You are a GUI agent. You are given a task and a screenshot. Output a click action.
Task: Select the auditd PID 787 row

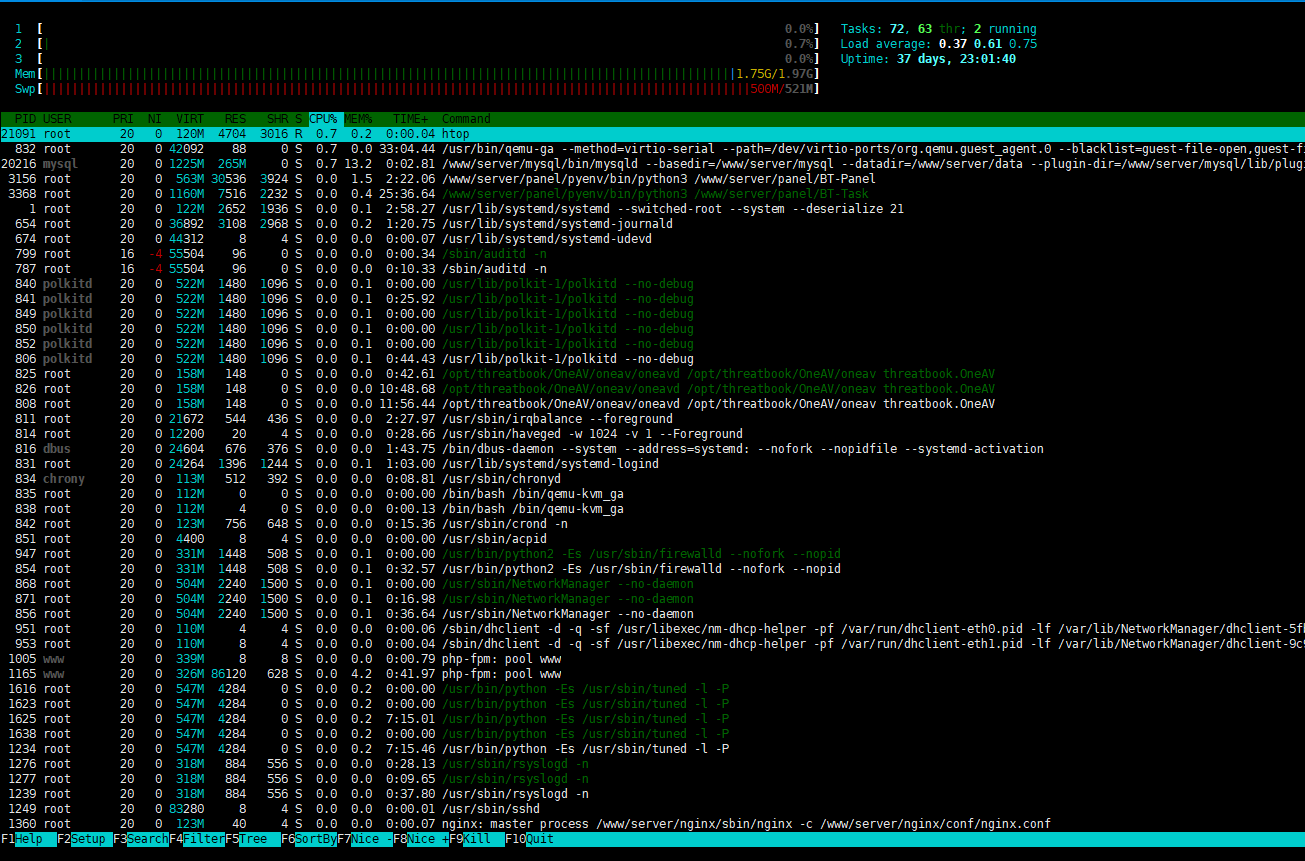coord(652,269)
